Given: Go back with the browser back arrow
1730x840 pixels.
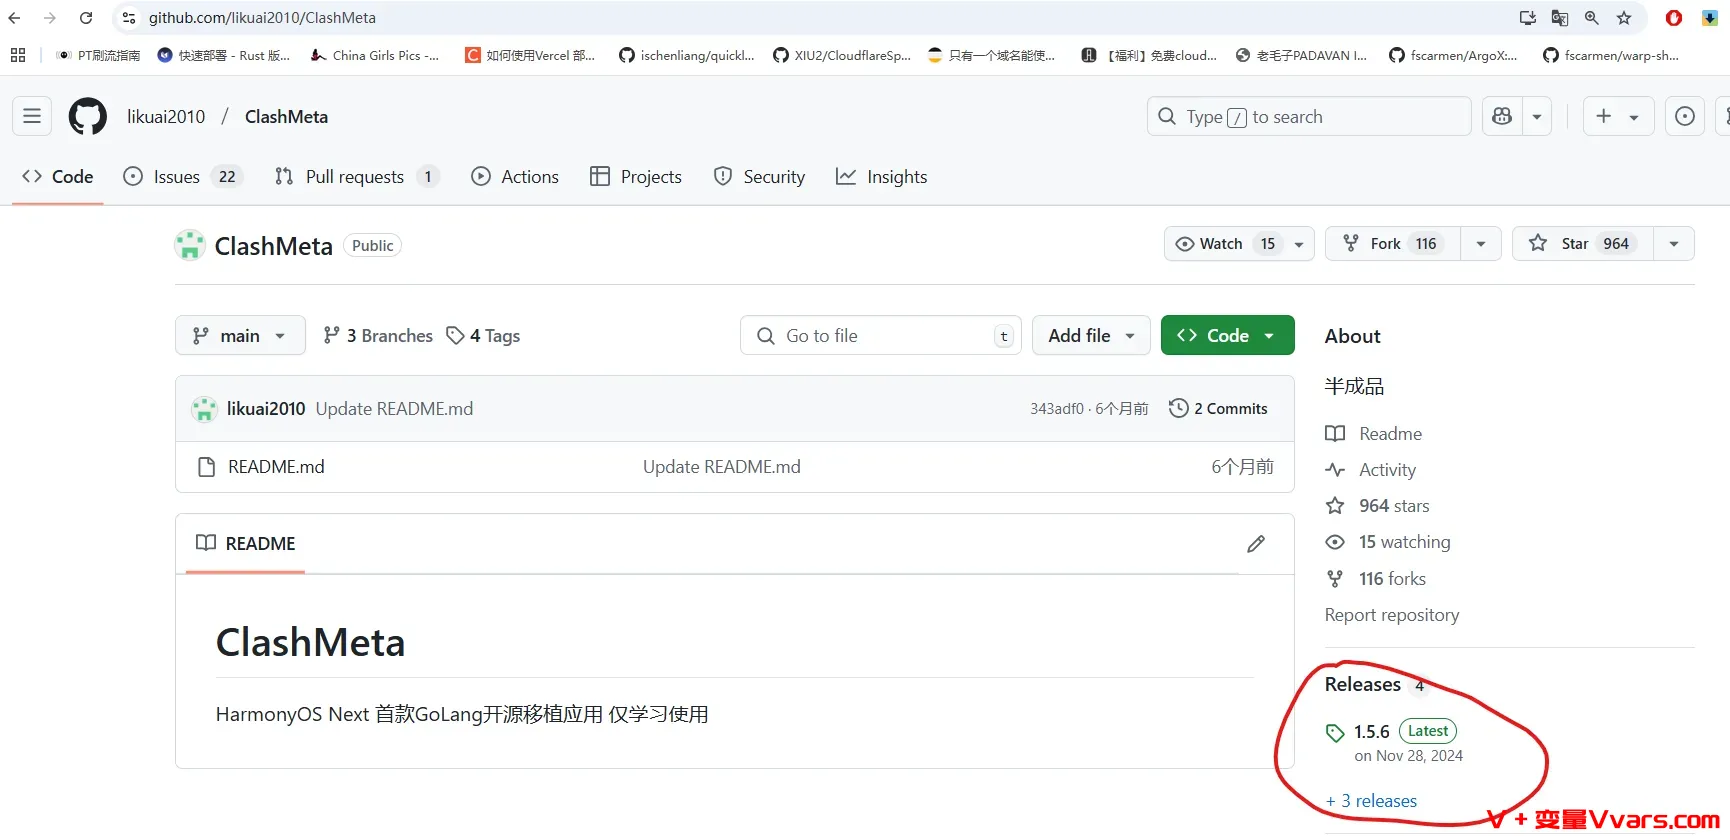Looking at the screenshot, I should coord(14,18).
